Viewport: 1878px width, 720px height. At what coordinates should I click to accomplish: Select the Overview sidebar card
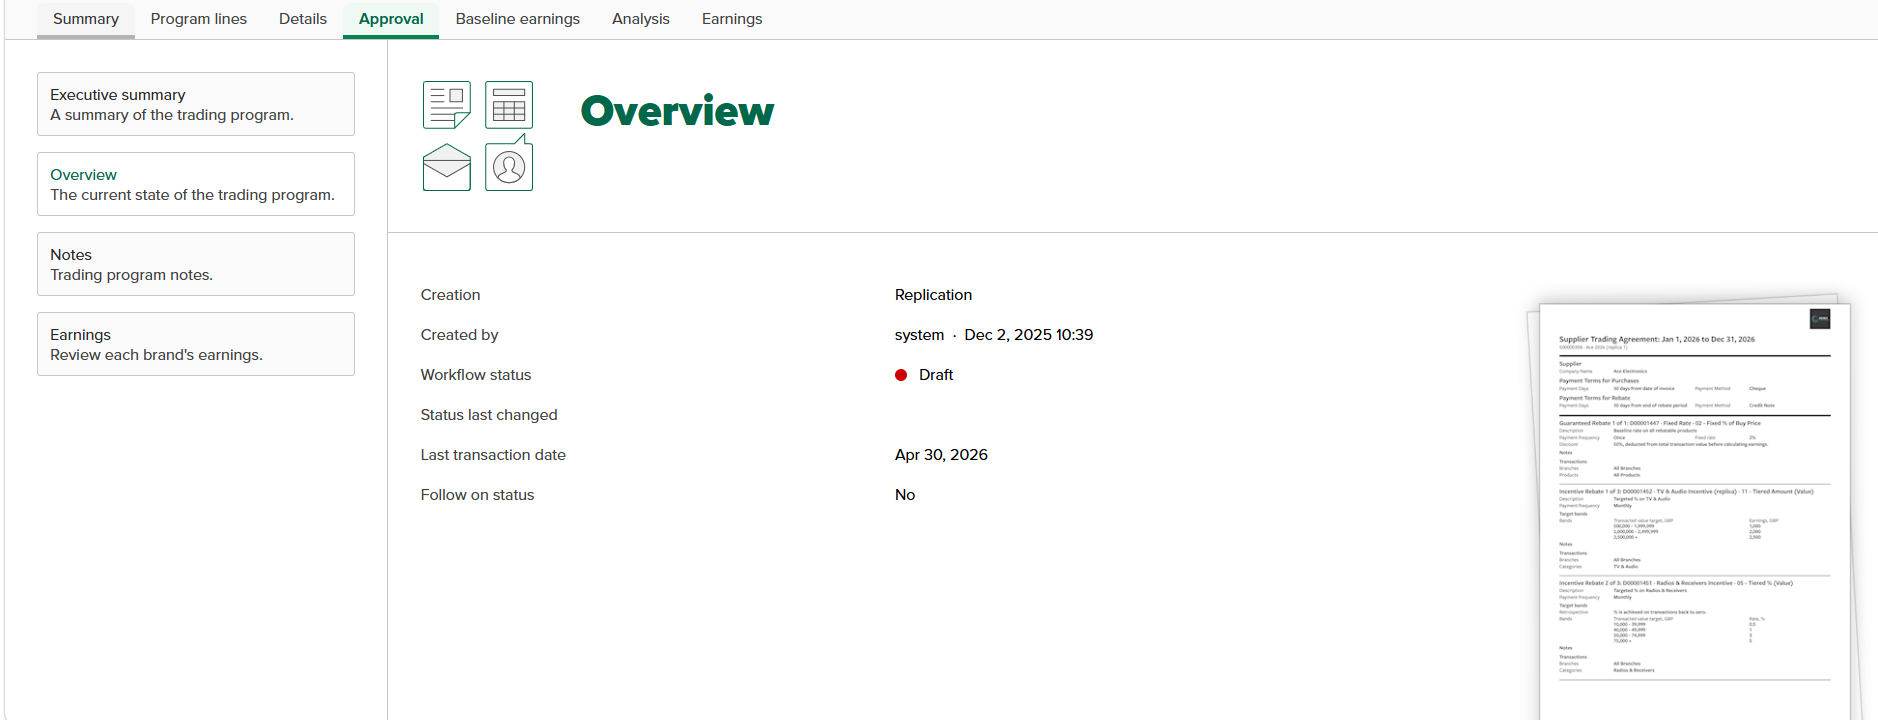coord(196,184)
